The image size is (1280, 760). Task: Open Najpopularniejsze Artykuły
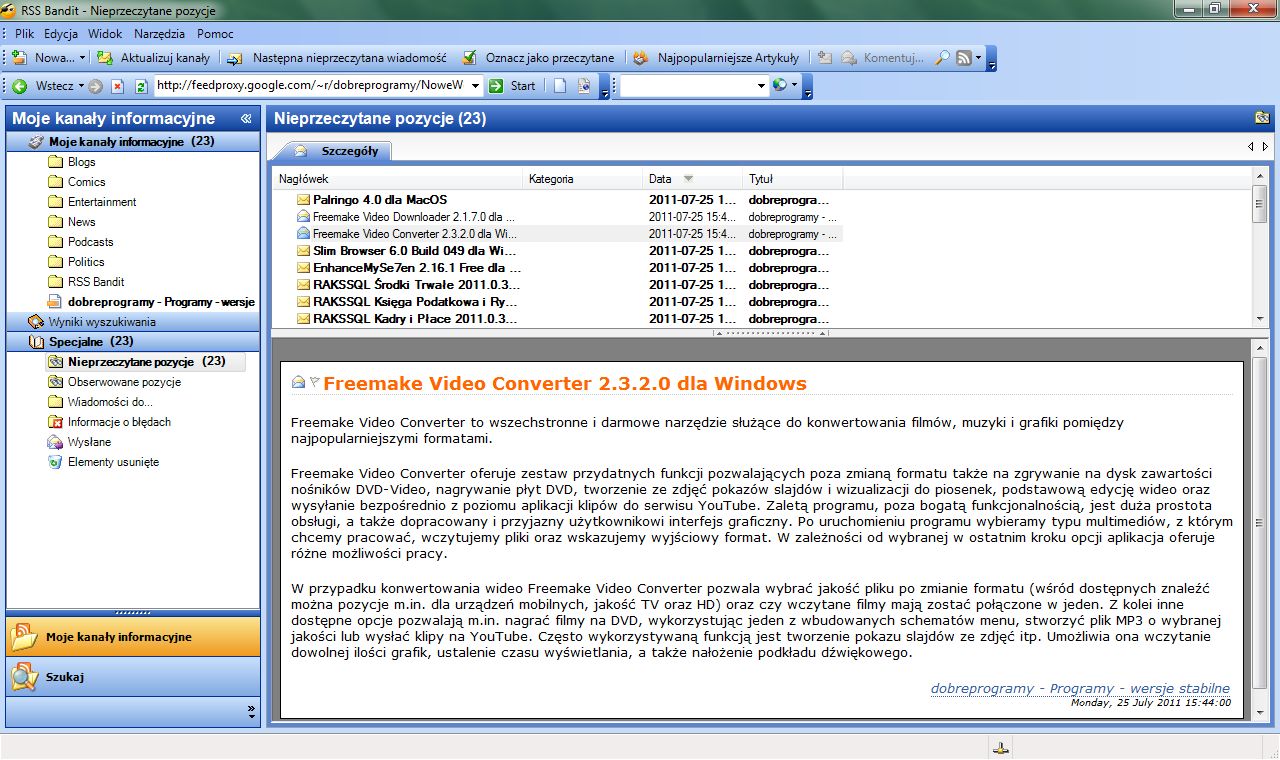(x=716, y=58)
